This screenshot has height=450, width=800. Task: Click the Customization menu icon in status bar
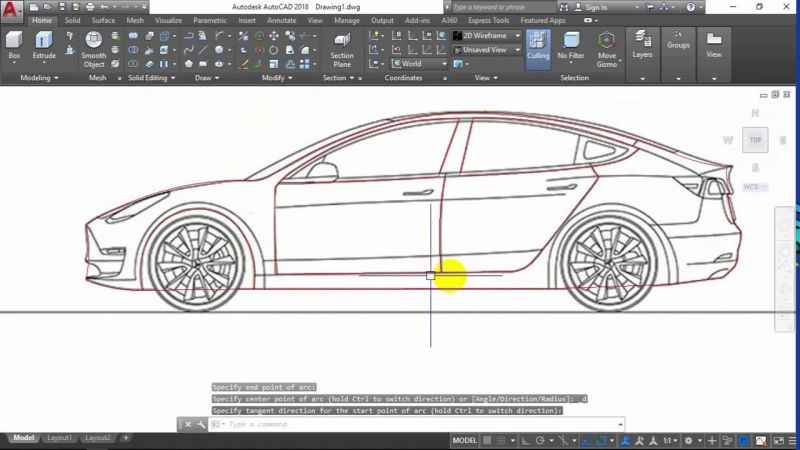[792, 440]
